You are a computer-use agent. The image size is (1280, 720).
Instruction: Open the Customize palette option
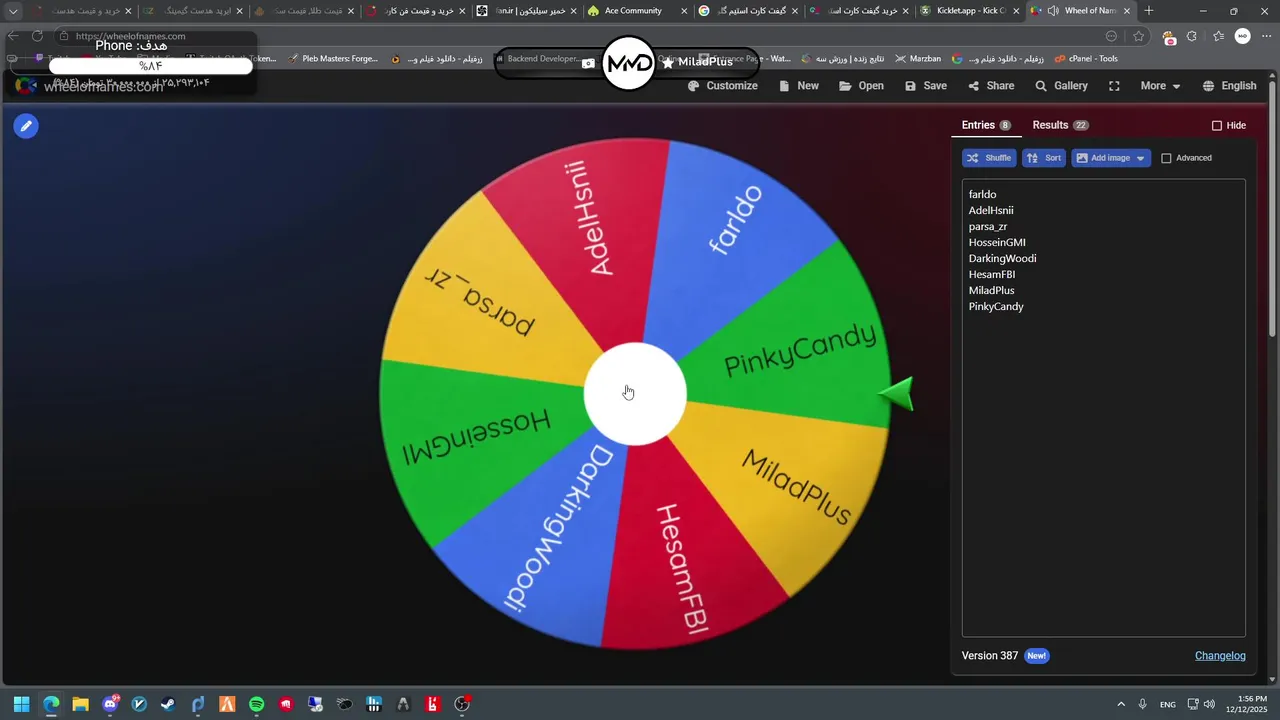(x=723, y=86)
